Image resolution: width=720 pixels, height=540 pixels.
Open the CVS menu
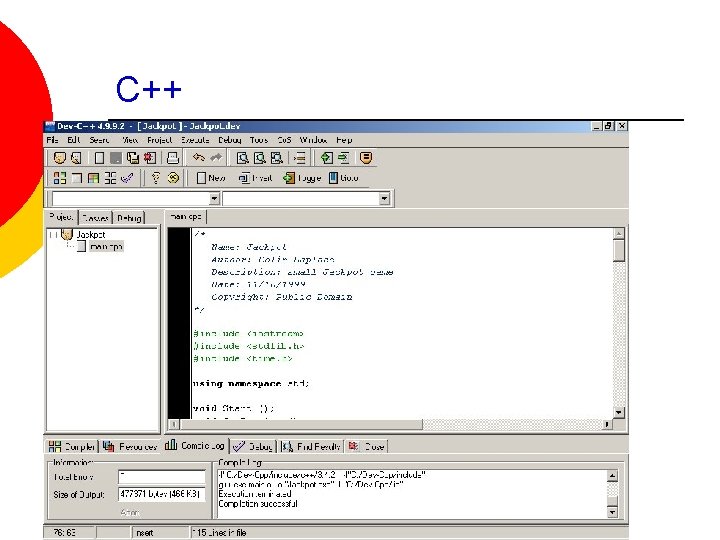[284, 140]
